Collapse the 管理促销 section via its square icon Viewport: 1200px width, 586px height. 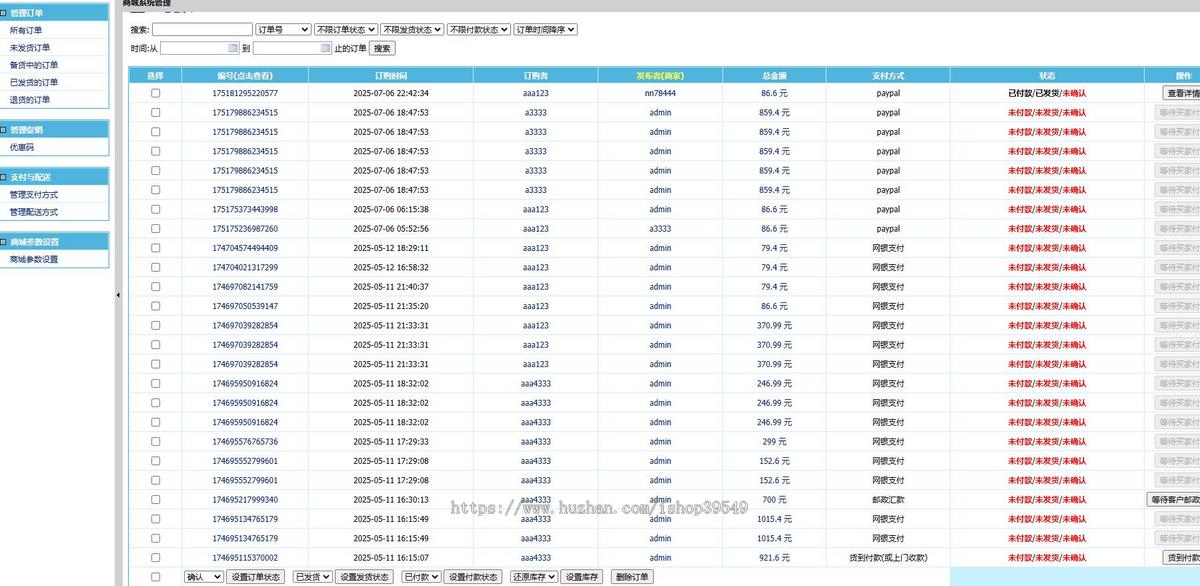pos(4,129)
